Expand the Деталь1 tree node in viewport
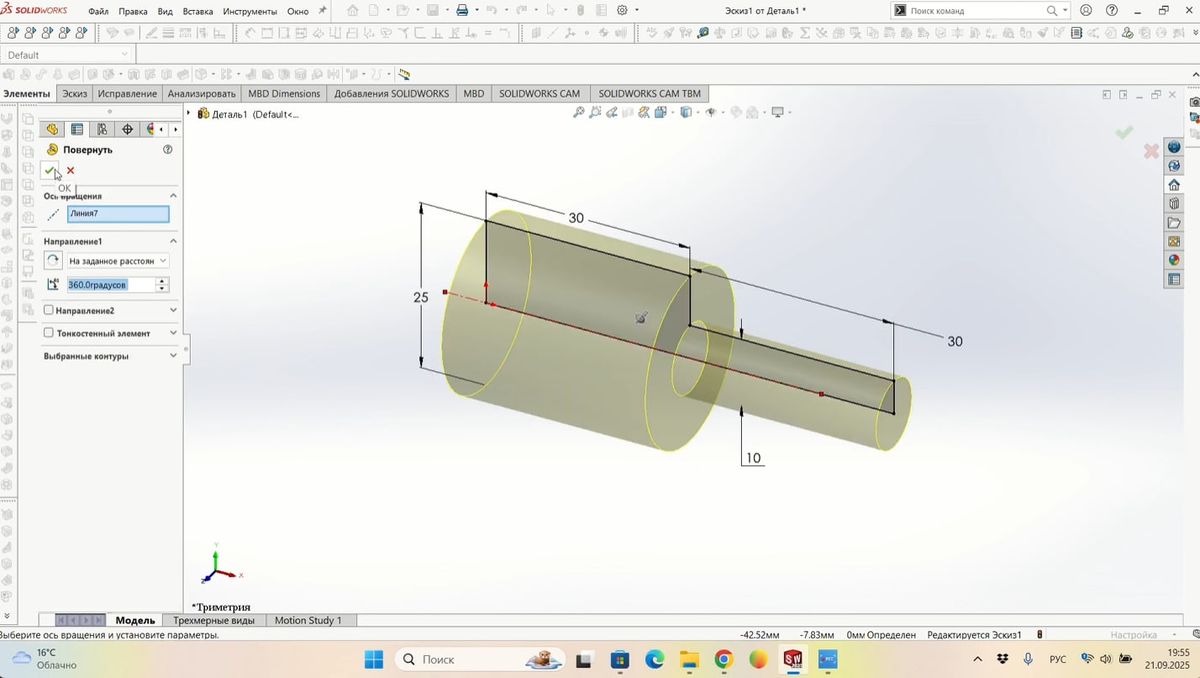1200x678 pixels. coord(189,113)
